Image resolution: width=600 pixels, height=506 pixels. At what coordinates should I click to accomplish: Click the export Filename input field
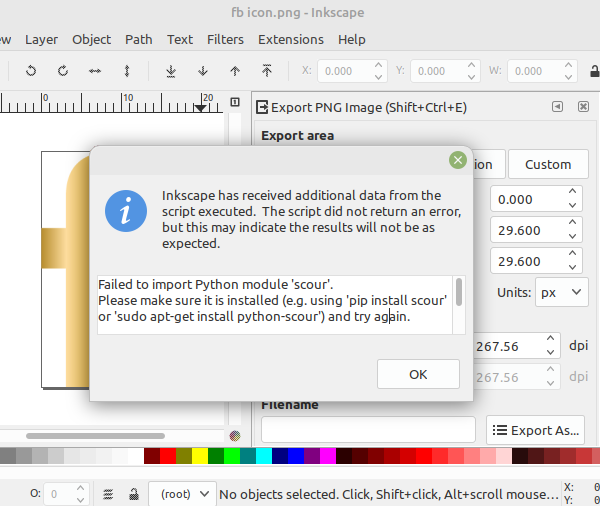click(x=368, y=430)
